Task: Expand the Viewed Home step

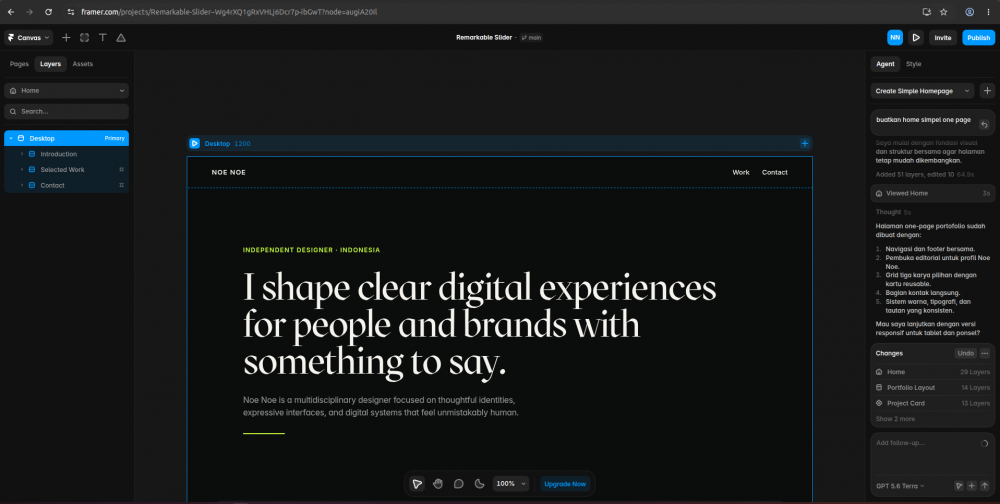Action: click(x=932, y=193)
